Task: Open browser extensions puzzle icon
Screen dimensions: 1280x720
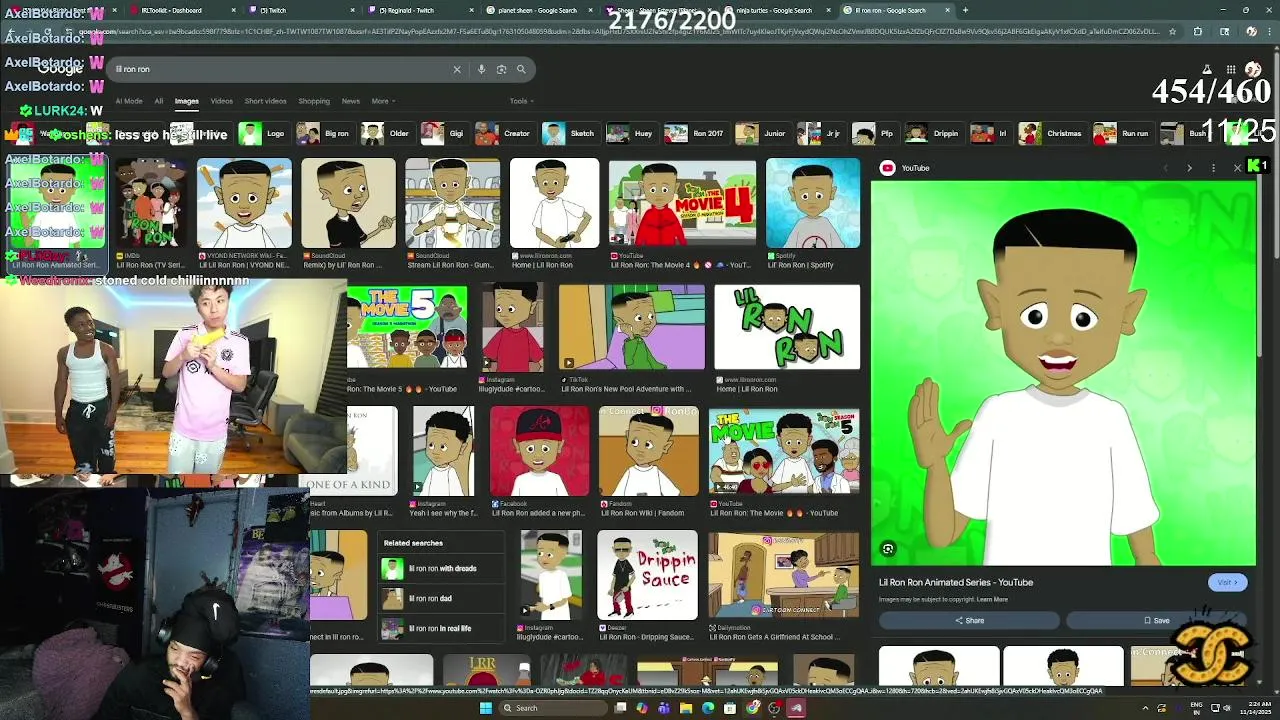Action: pos(1198,31)
